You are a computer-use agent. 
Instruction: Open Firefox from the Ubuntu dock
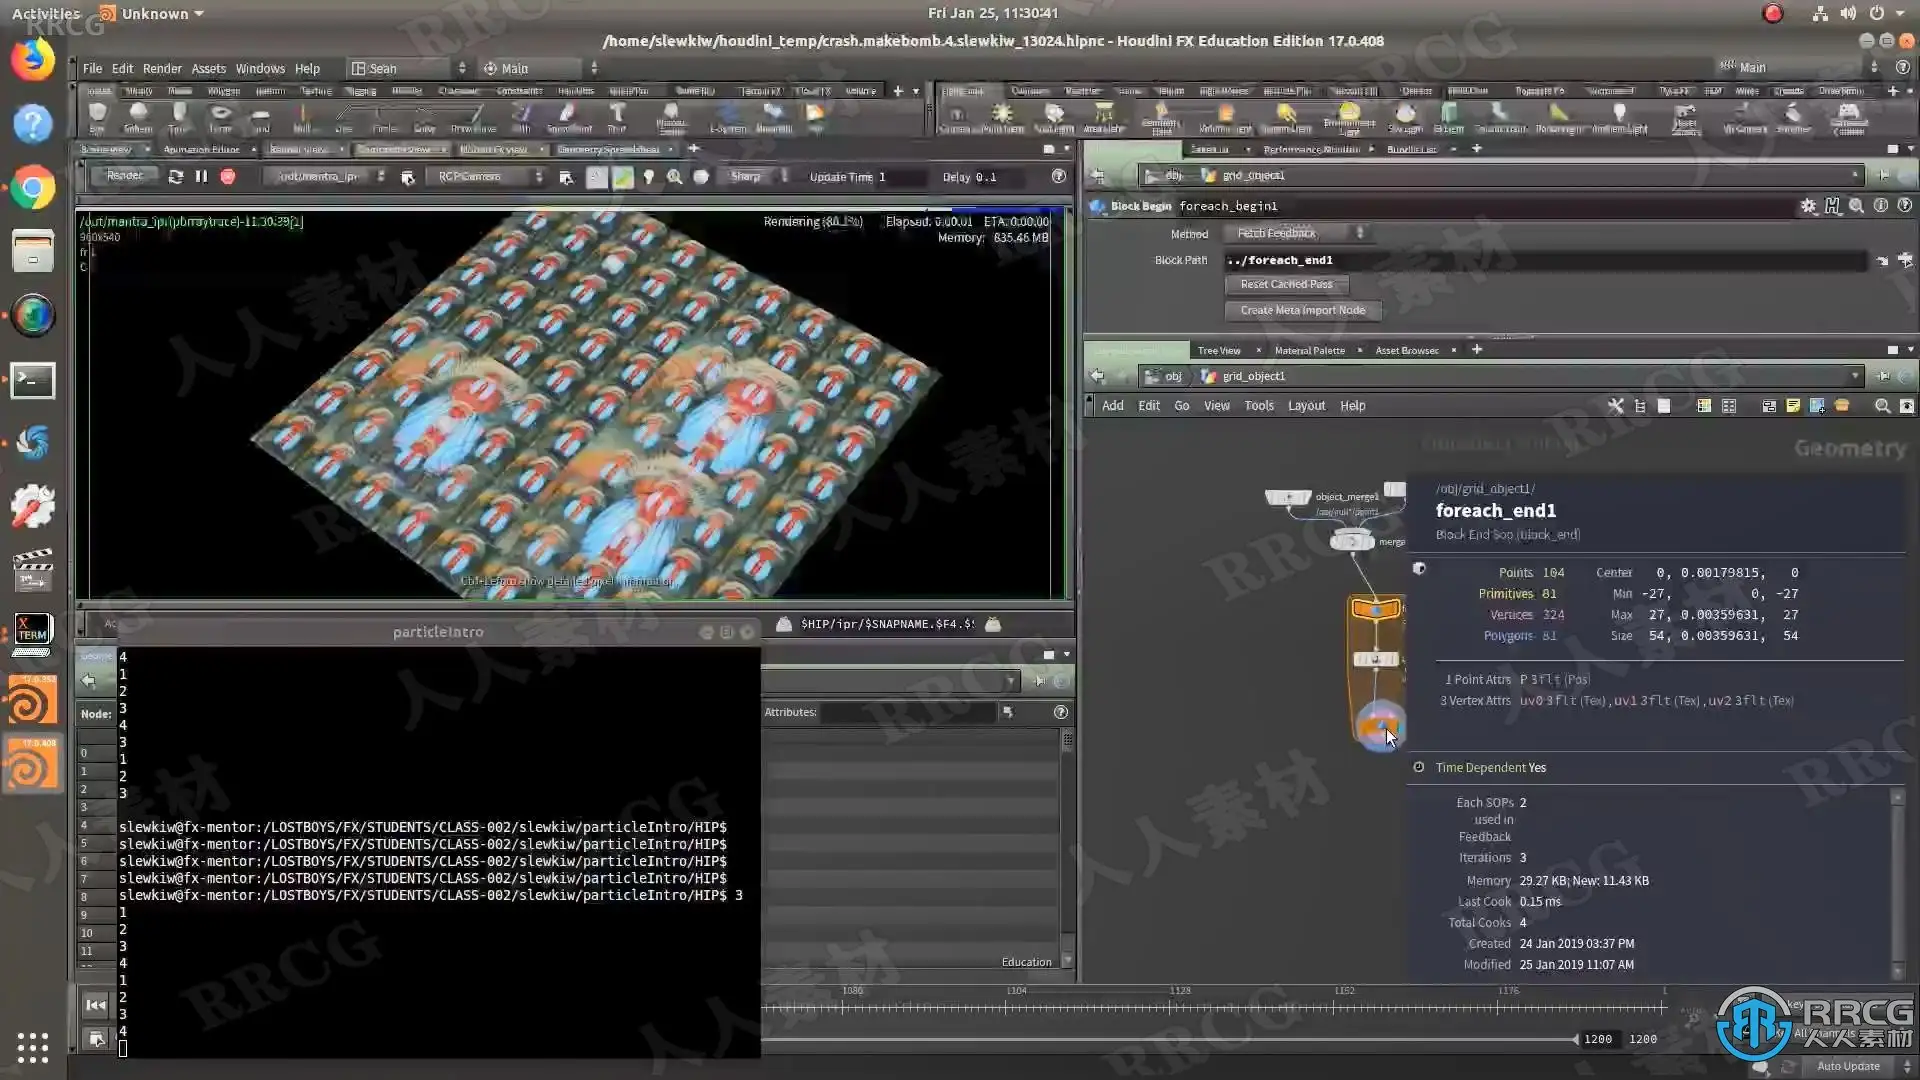click(32, 60)
